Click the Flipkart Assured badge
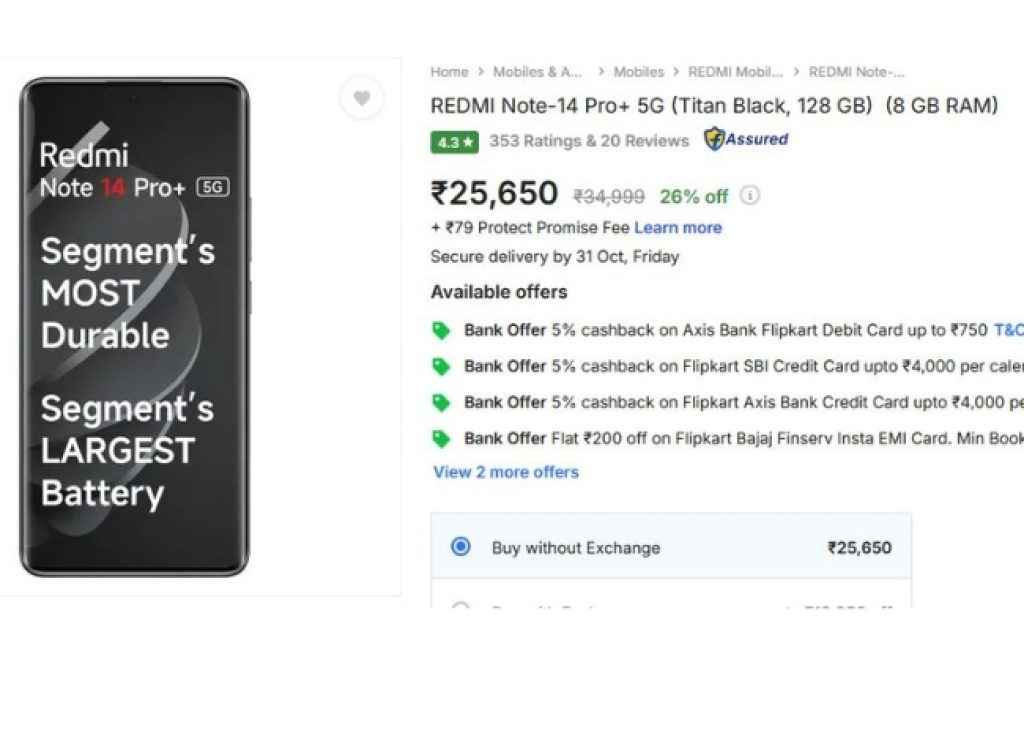Viewport: 1024px width, 756px height. coord(746,139)
